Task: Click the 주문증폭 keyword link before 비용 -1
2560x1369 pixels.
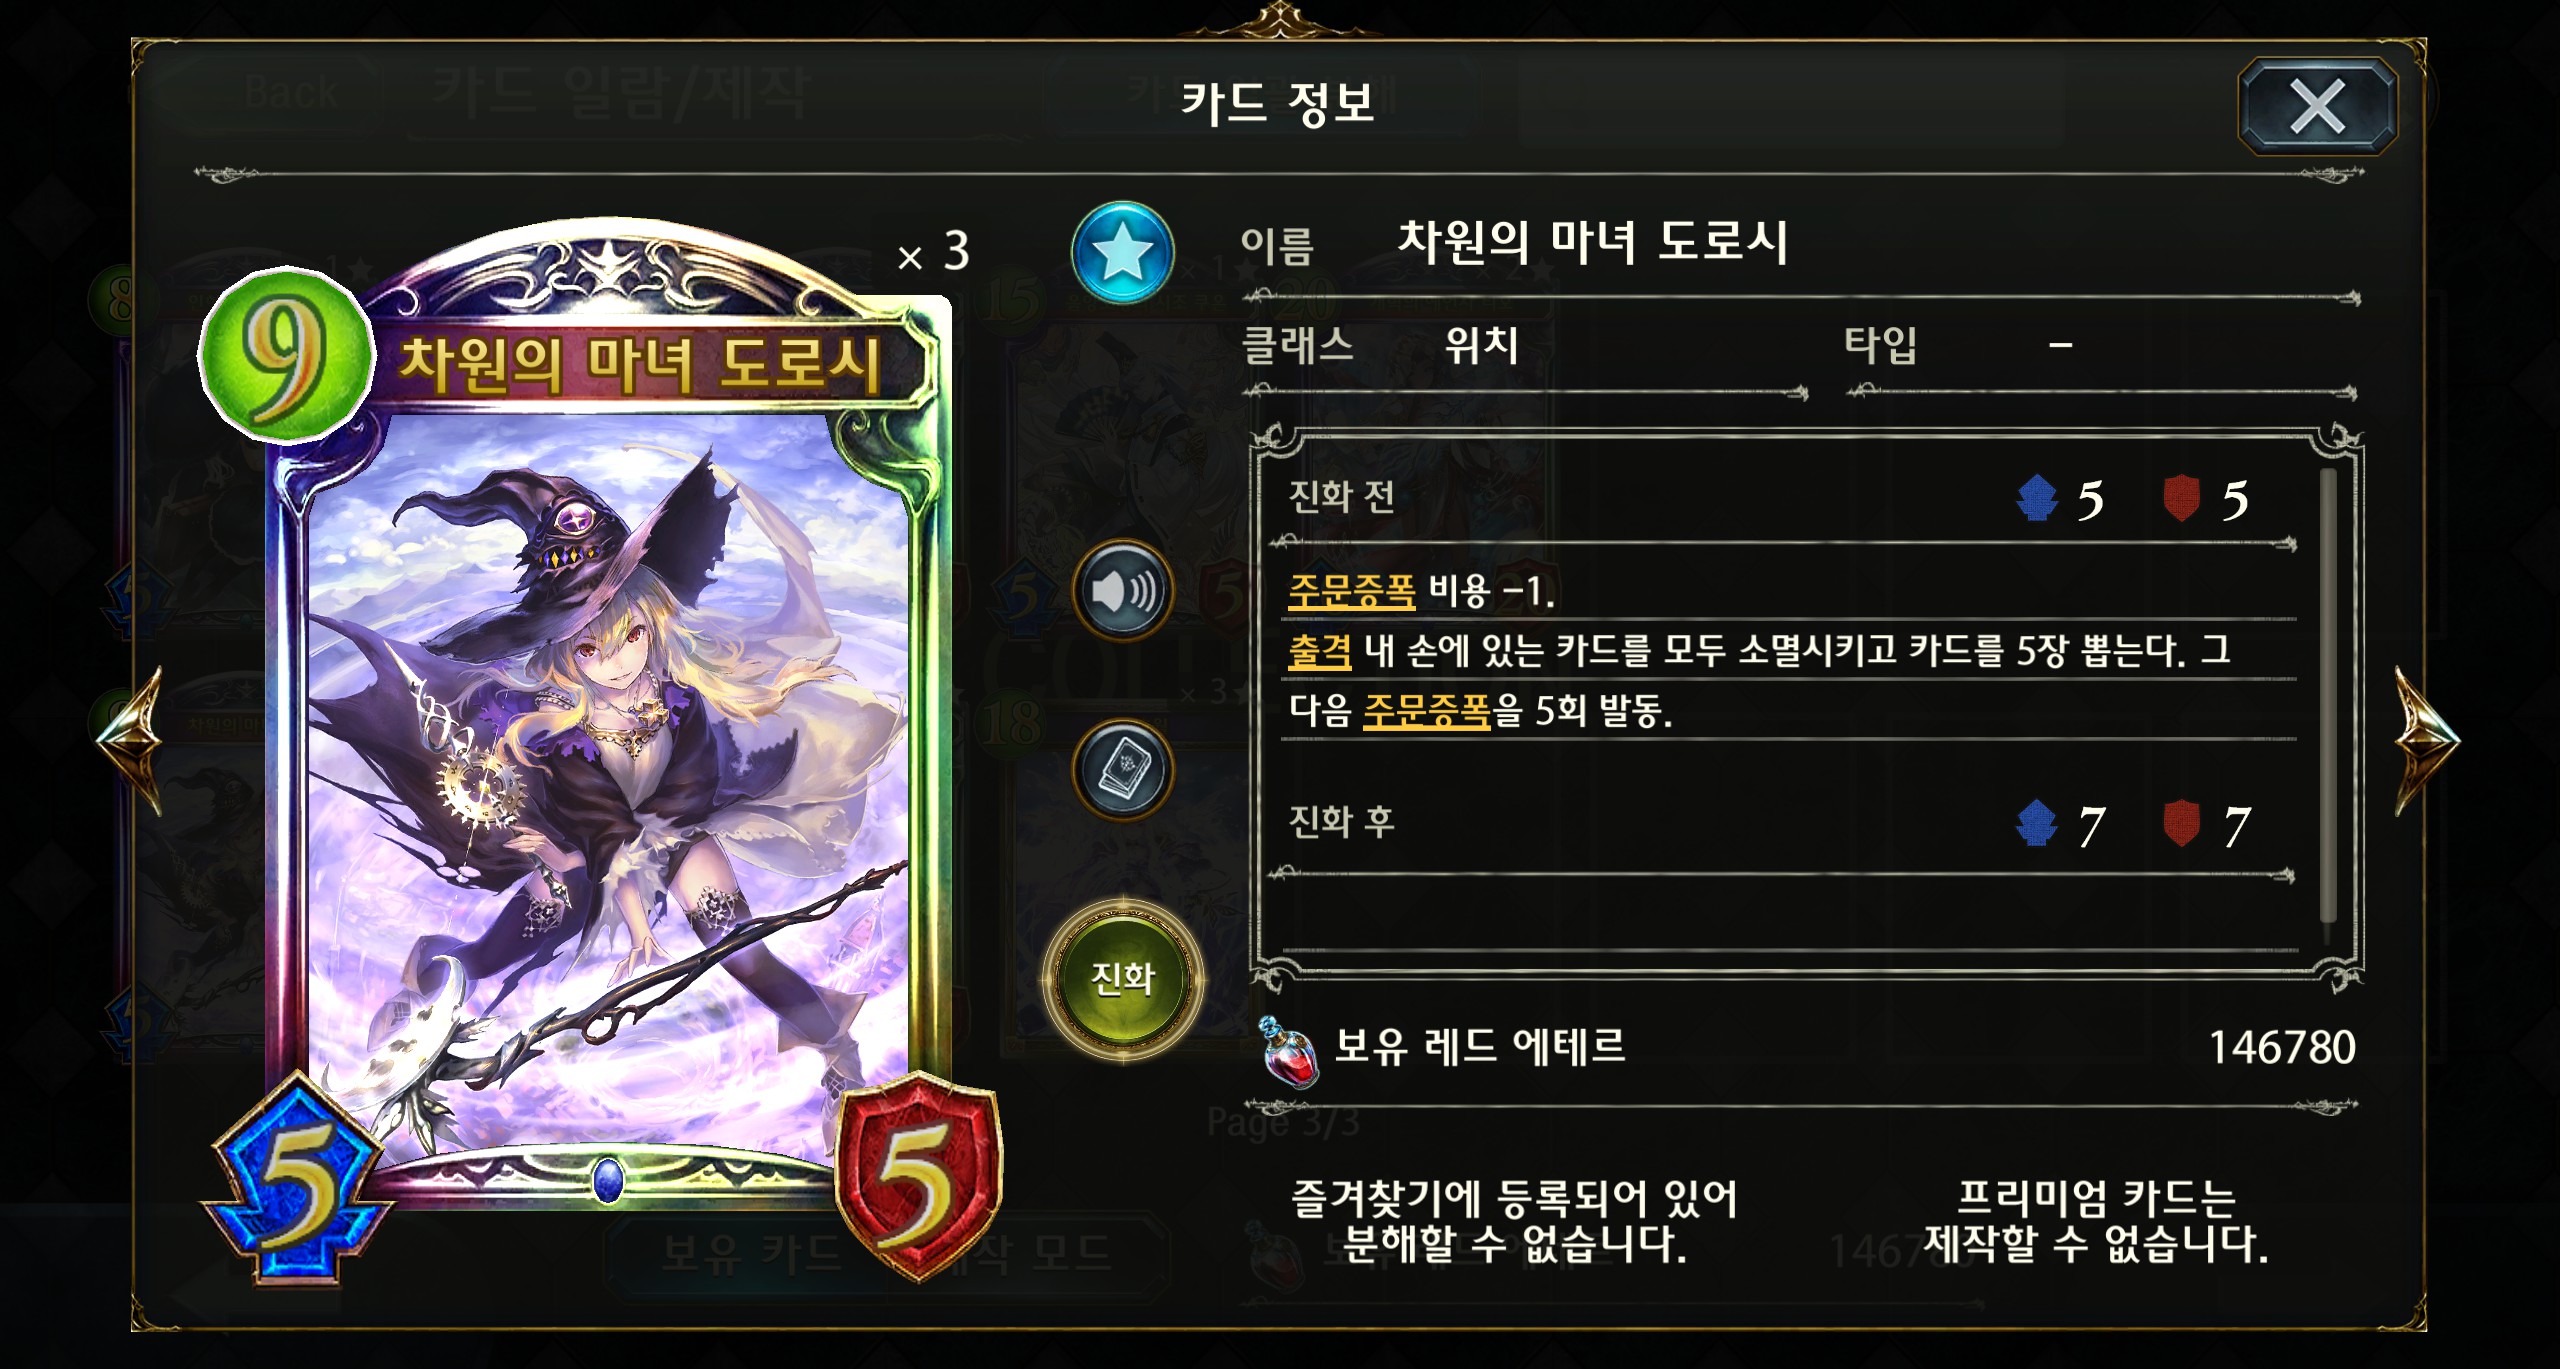Action: coord(1352,592)
